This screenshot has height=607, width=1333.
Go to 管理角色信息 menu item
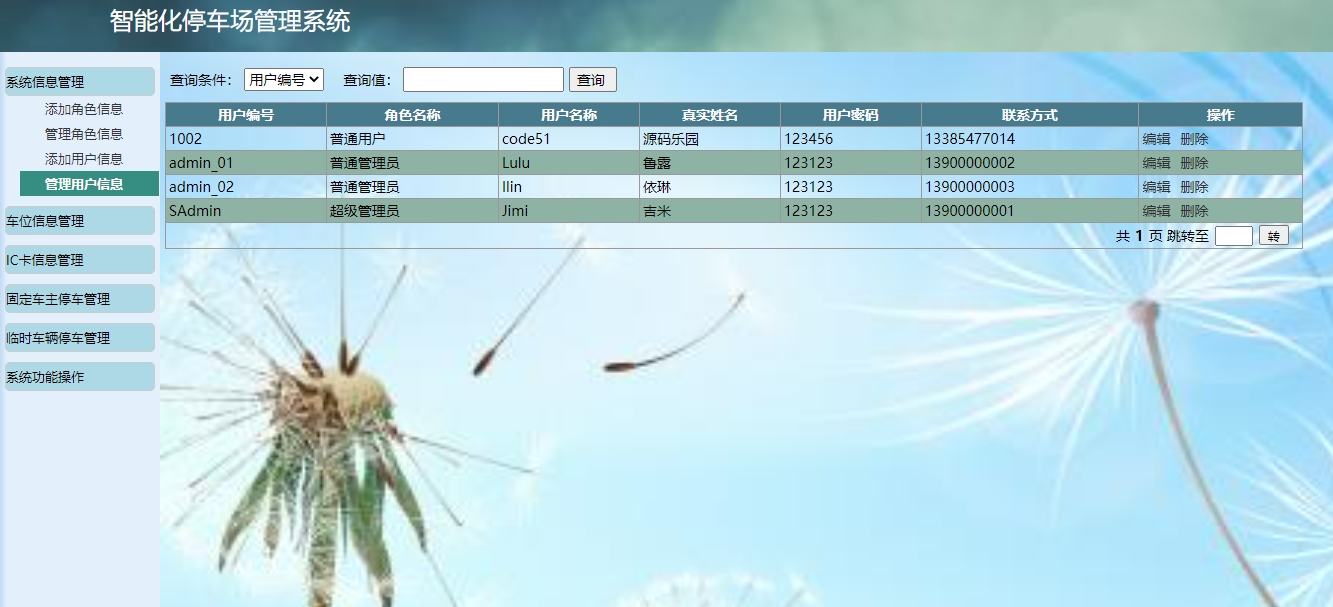tap(84, 134)
